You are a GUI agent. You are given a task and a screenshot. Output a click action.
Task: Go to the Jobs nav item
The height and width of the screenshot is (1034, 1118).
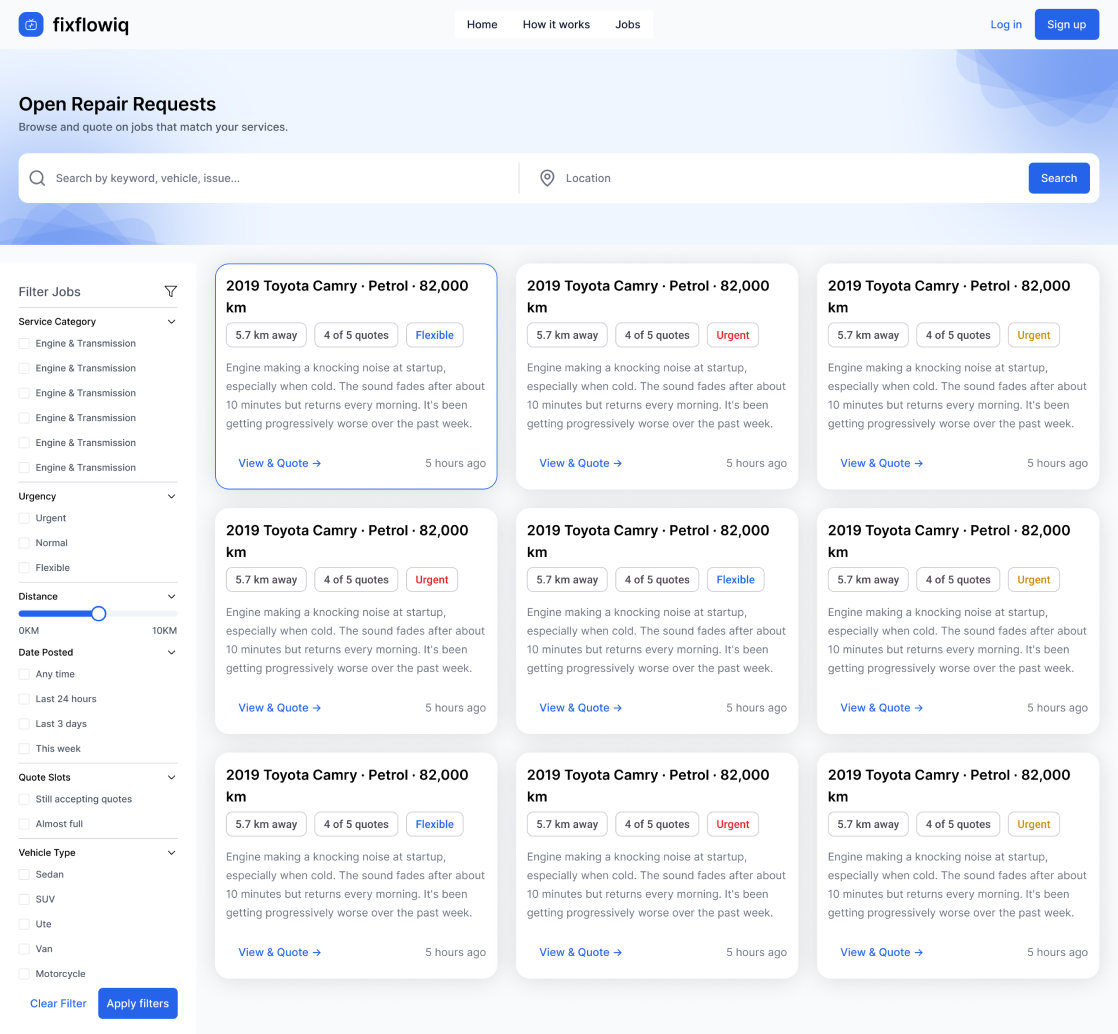[x=627, y=24]
